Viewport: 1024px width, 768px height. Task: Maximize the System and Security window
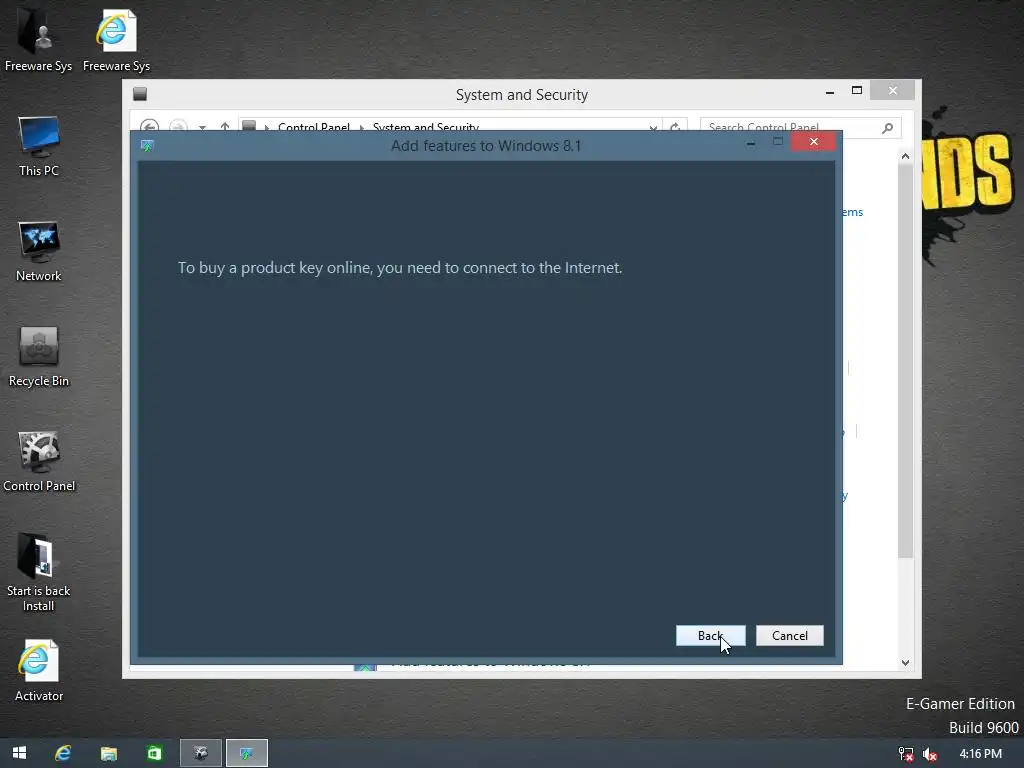[x=857, y=91]
